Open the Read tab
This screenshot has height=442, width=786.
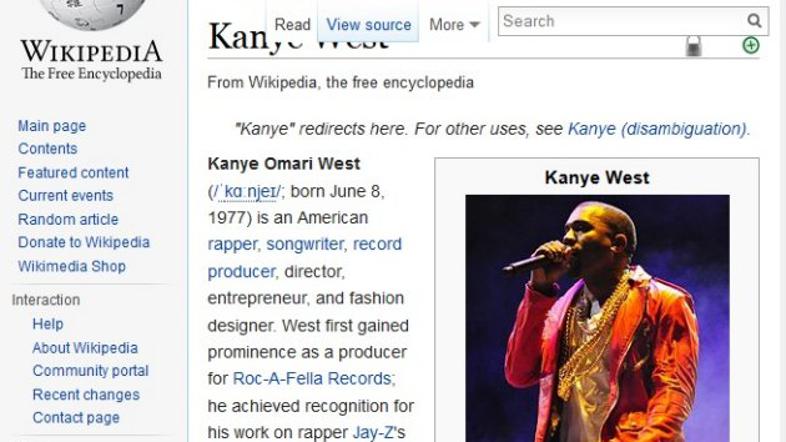click(x=293, y=25)
